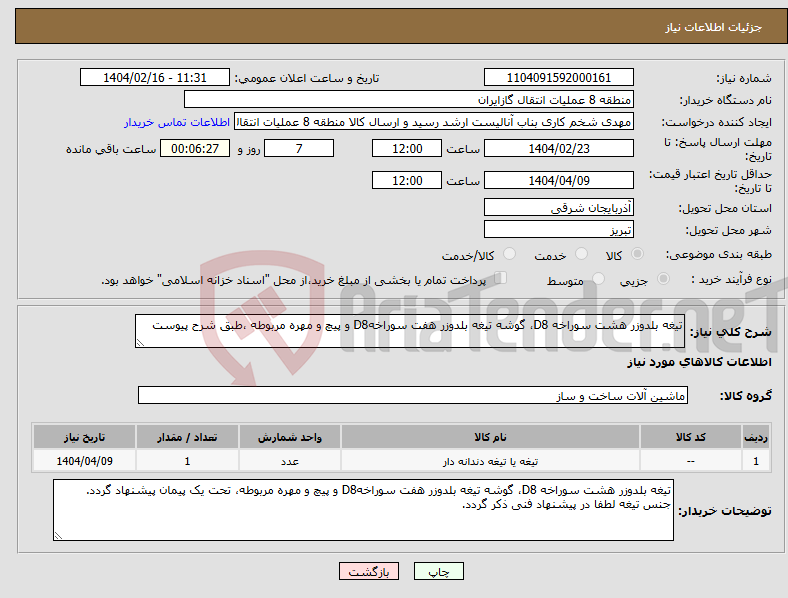Click the ردیف column header
Image resolution: width=788 pixels, height=598 pixels.
(756, 437)
